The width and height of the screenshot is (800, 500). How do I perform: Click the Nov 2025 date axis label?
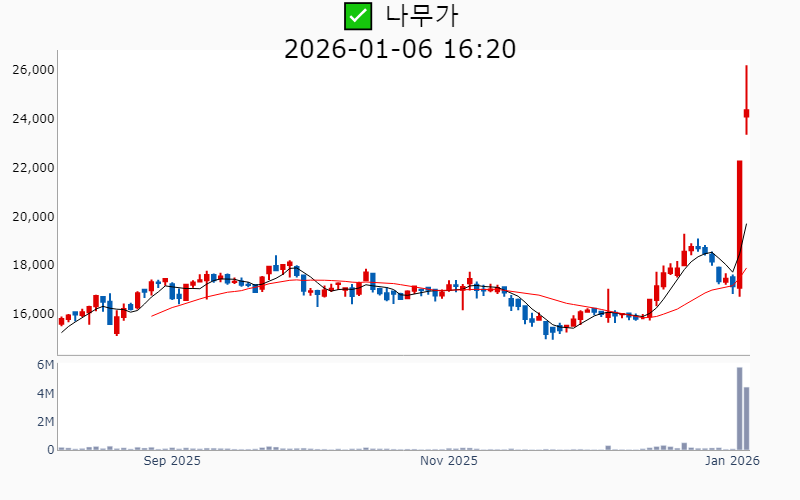click(449, 461)
